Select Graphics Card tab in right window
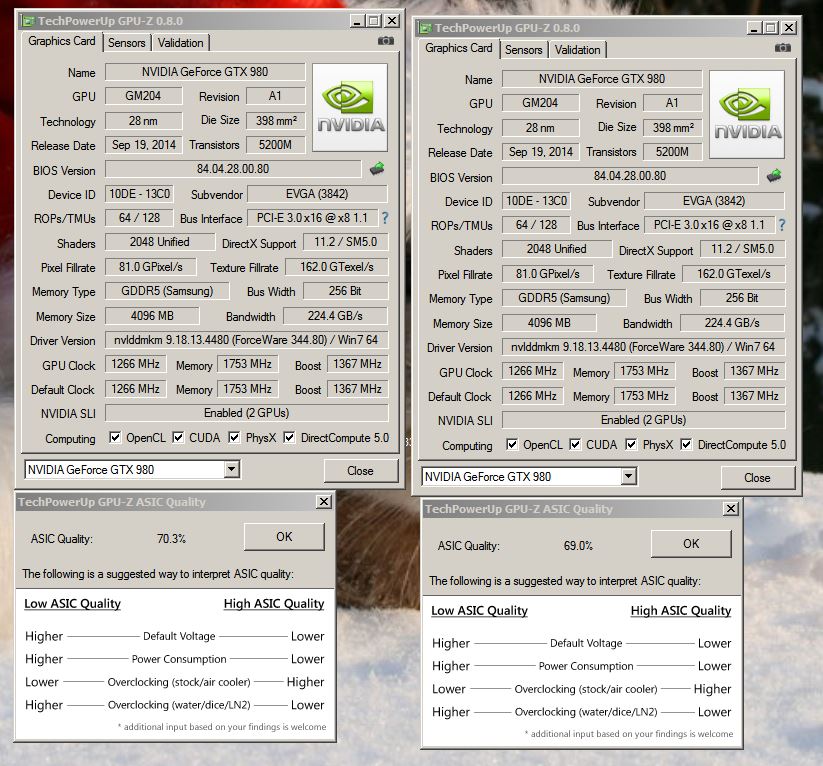 coord(459,48)
